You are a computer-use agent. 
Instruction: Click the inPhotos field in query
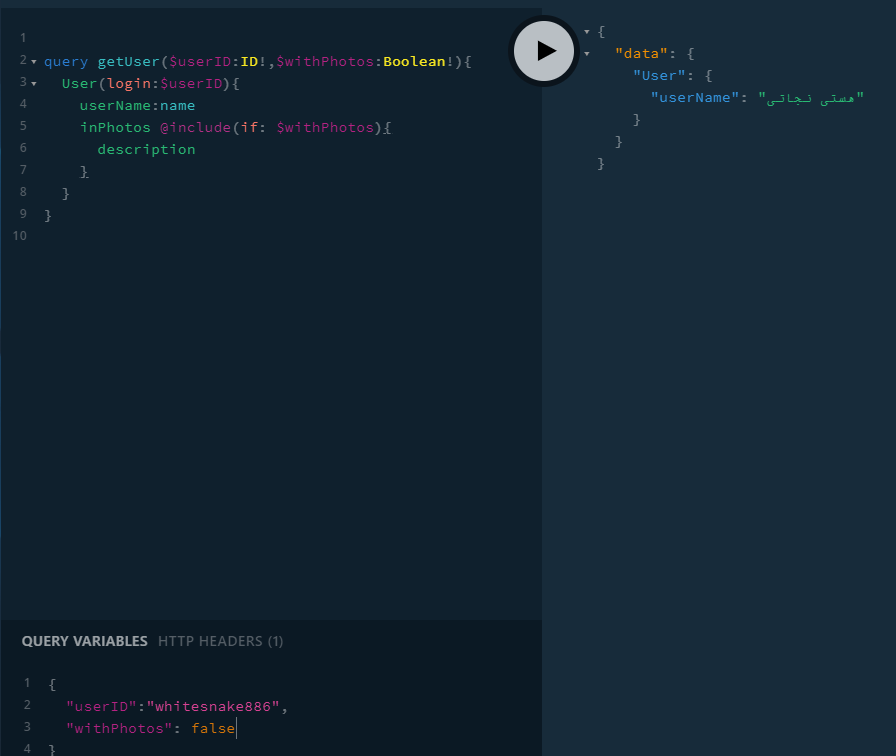(x=115, y=127)
